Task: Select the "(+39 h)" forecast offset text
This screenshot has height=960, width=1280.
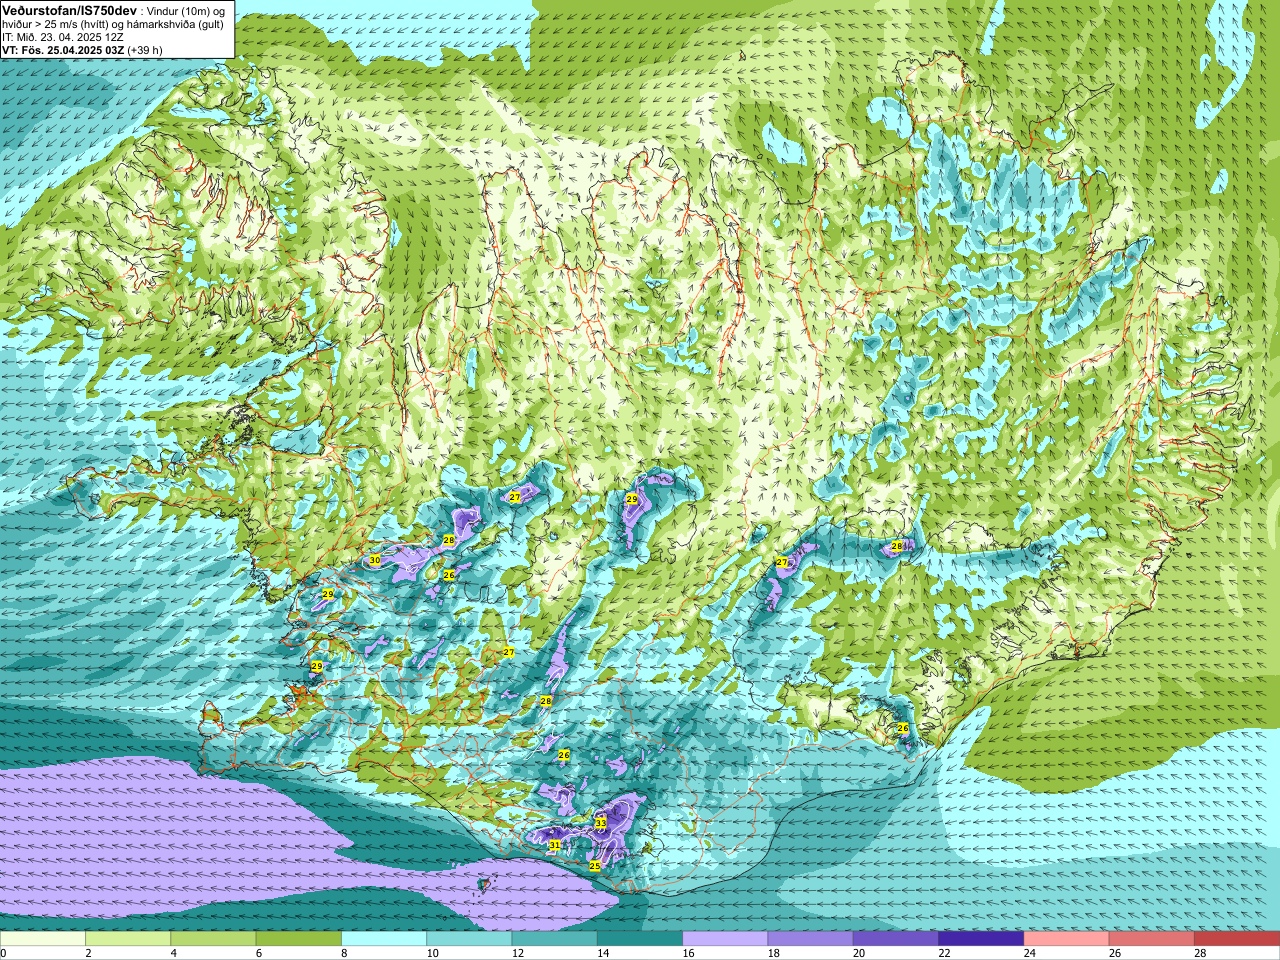Action: point(145,50)
